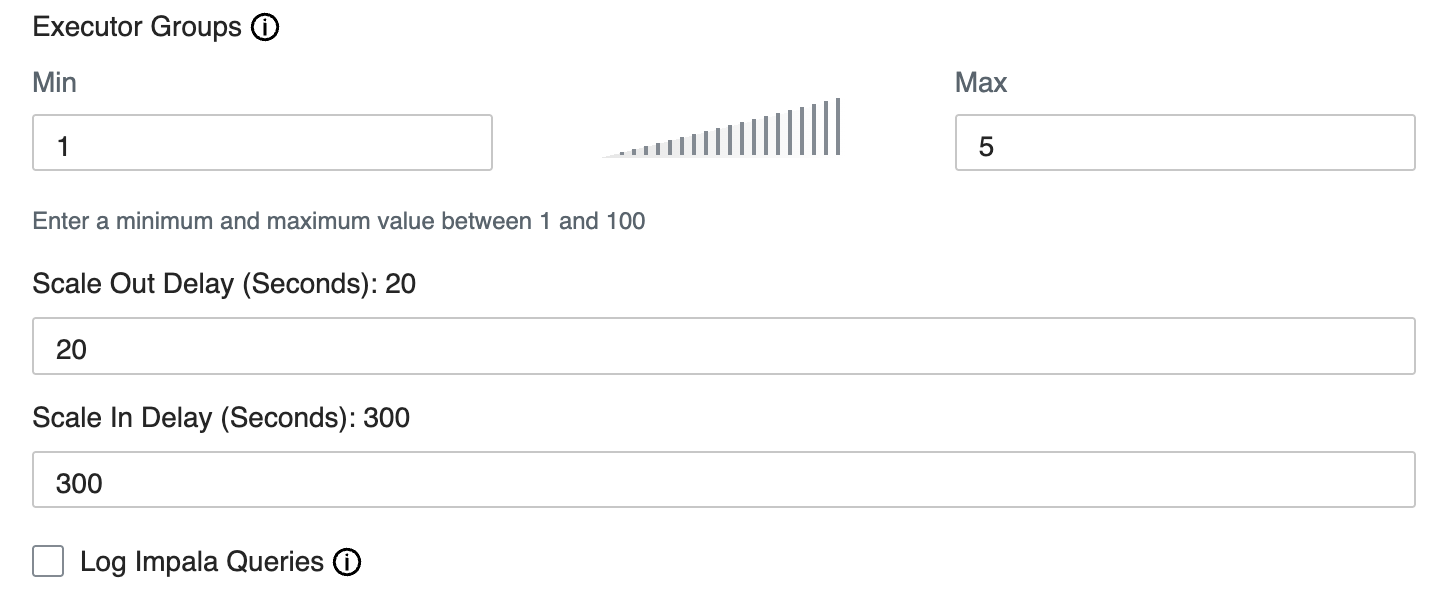Click the Max label above the field
Viewport: 1442px width, 608px height.
(980, 82)
